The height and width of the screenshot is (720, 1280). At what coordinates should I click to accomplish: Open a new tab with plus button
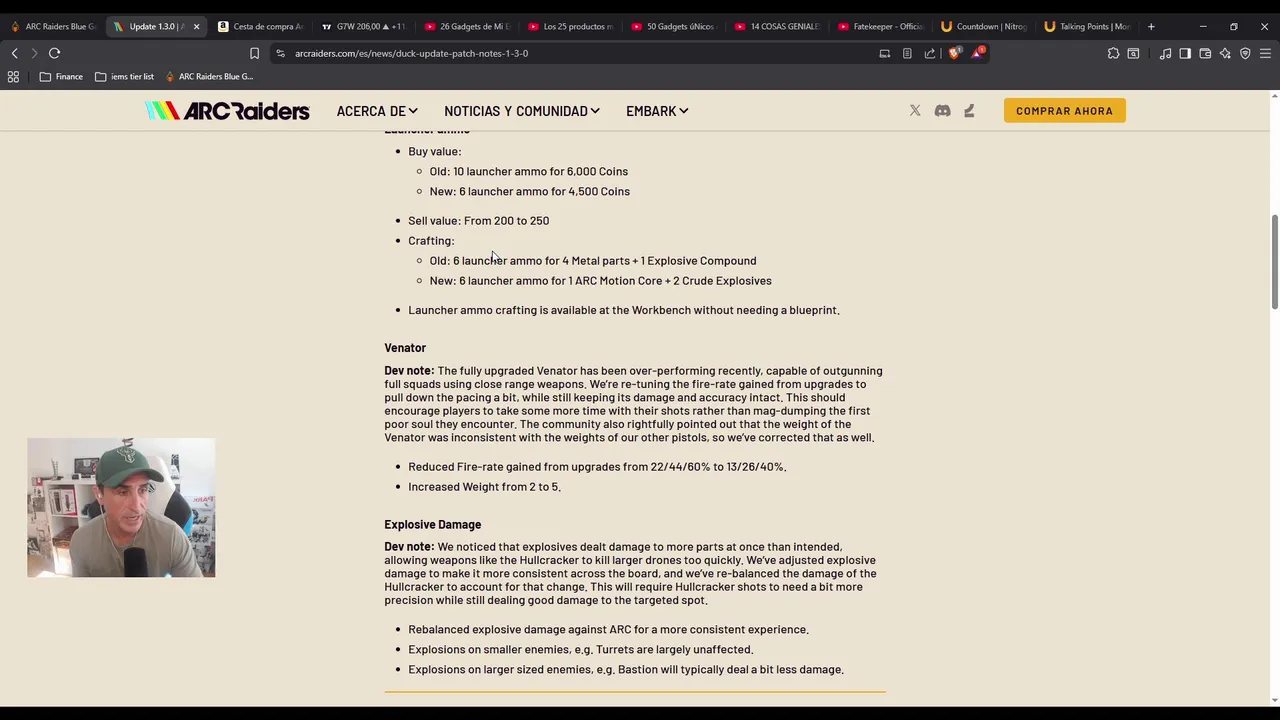[x=1151, y=26]
